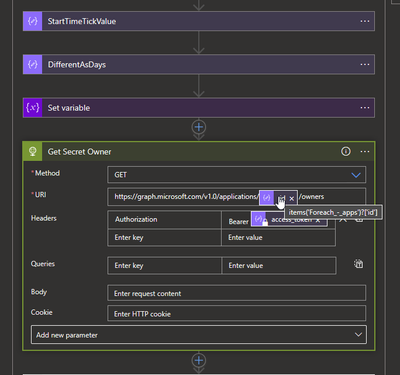Expand the StartTimeTickValue action card
The width and height of the screenshot is (400, 375).
(x=199, y=21)
